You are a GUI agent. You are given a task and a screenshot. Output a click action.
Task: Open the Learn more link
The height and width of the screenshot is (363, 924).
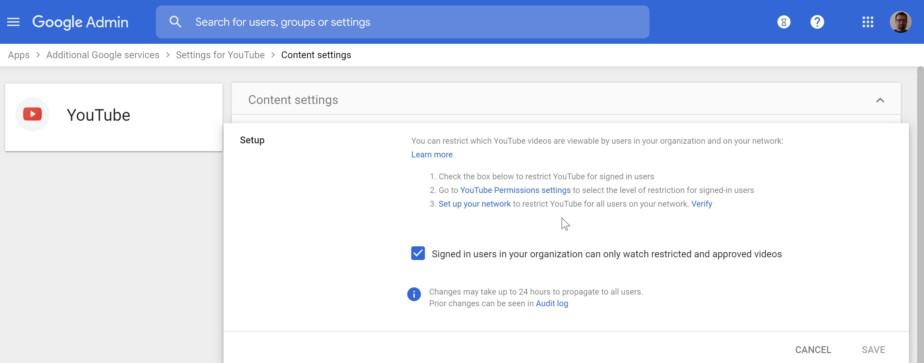tap(432, 154)
